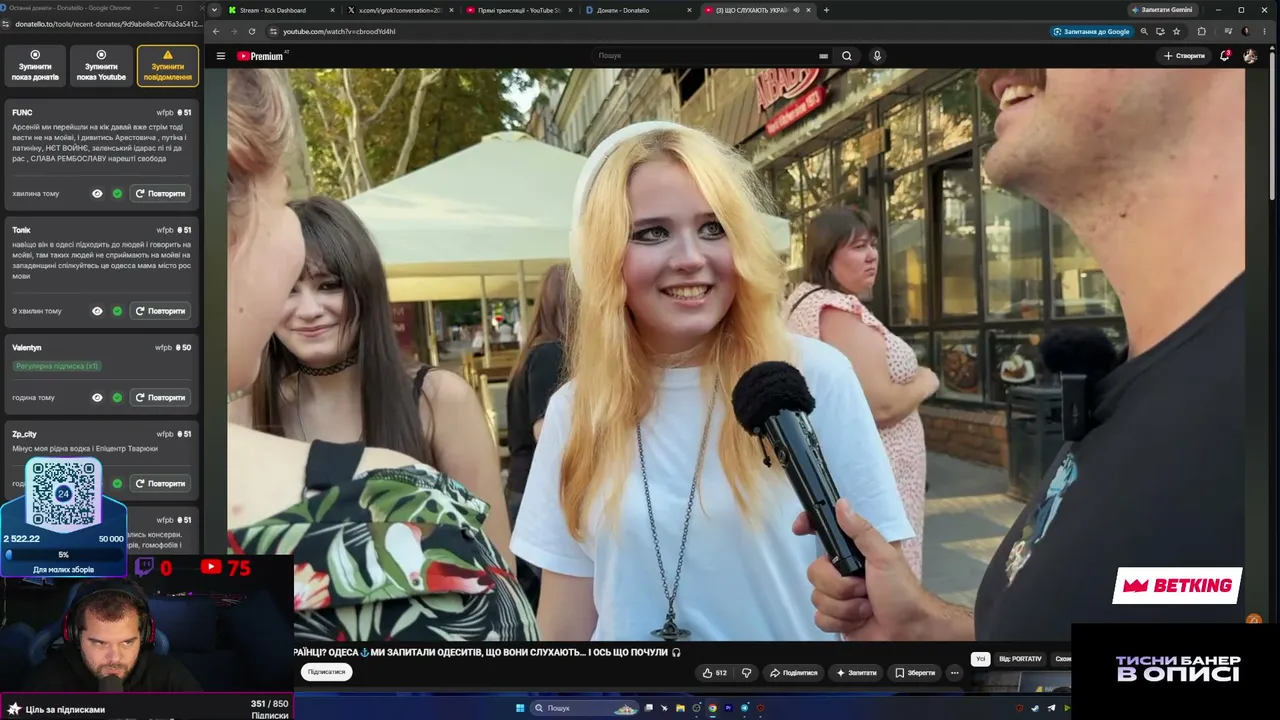Dislike the video with thumbs-down
Image resolution: width=1280 pixels, height=720 pixels.
click(746, 673)
